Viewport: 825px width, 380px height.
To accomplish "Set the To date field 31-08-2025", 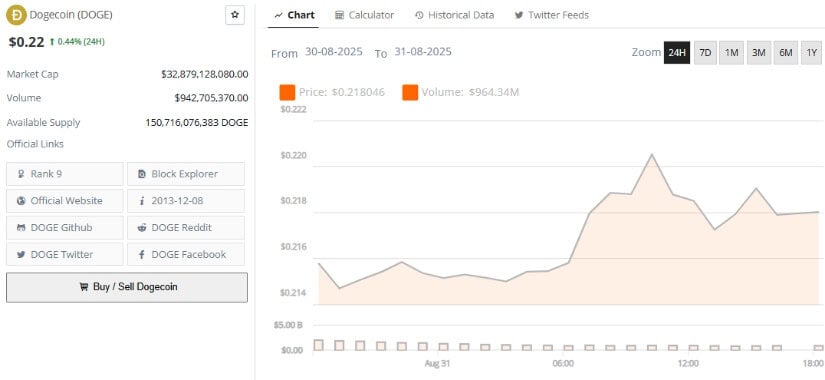I will tap(422, 52).
